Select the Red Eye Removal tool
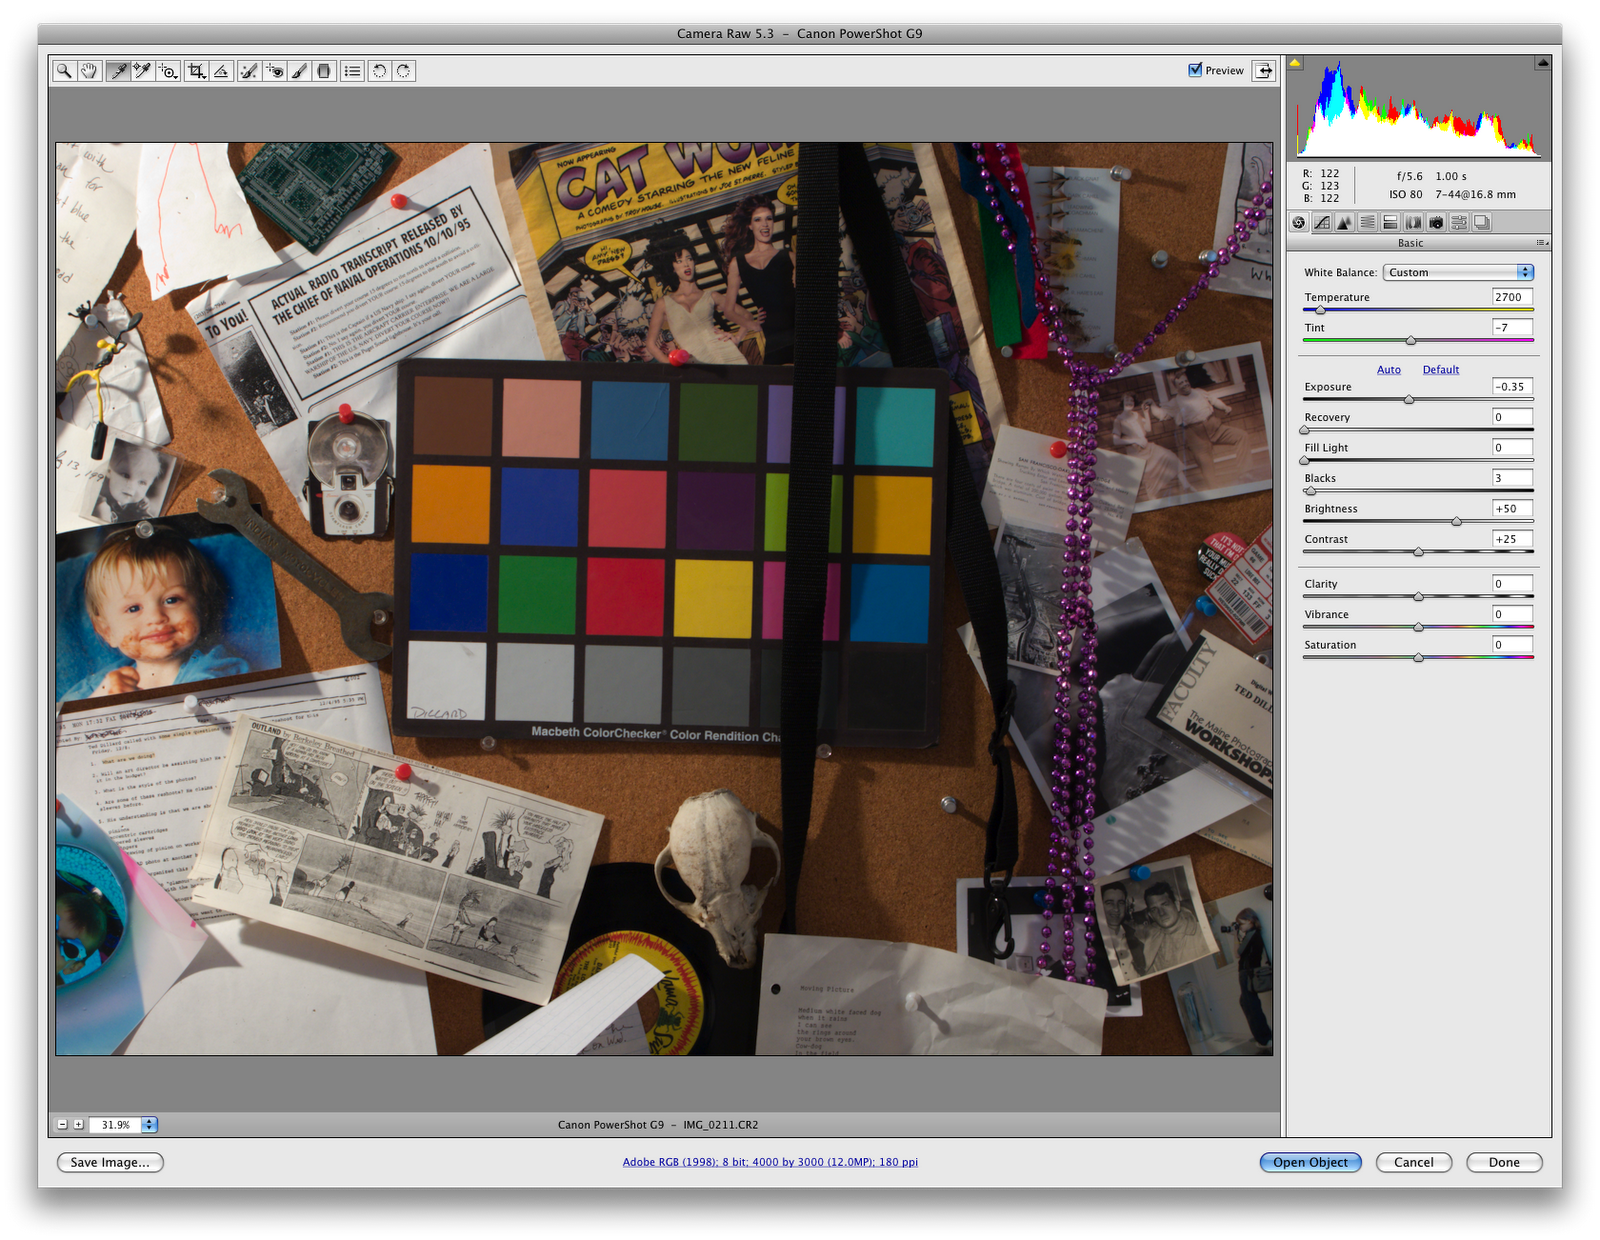 coord(274,71)
